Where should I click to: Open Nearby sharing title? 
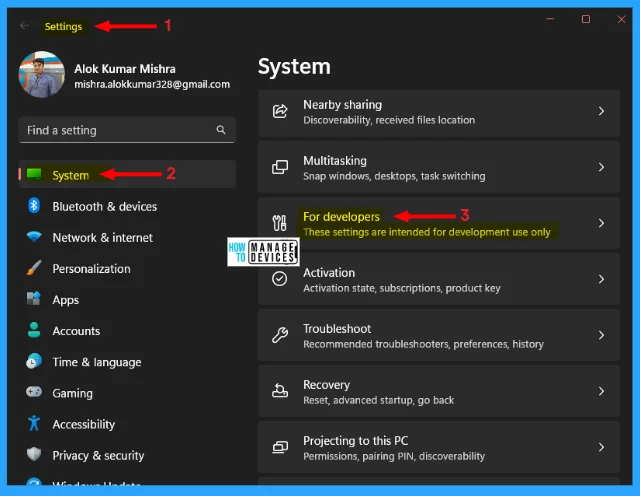click(x=342, y=105)
